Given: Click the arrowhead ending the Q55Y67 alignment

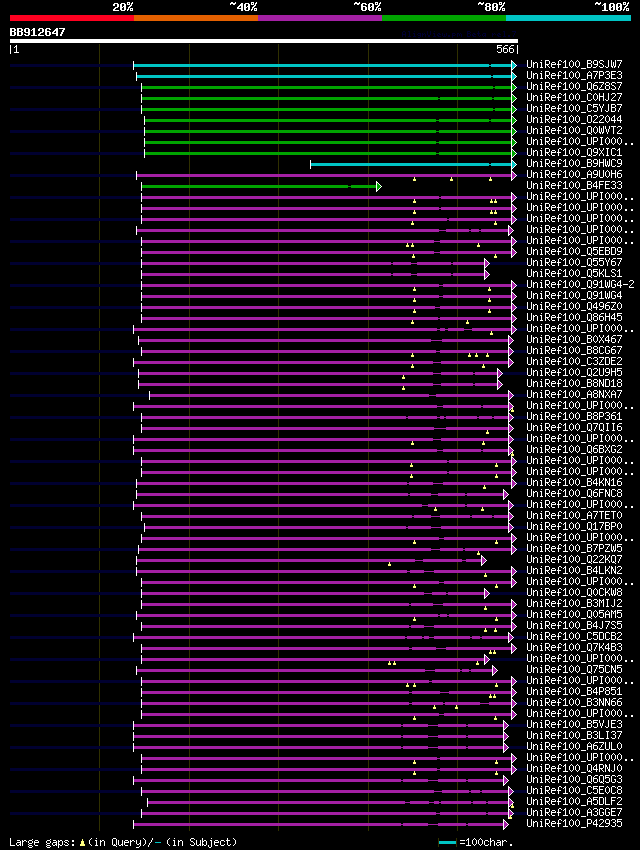Looking at the screenshot, I should pyautogui.click(x=487, y=263).
